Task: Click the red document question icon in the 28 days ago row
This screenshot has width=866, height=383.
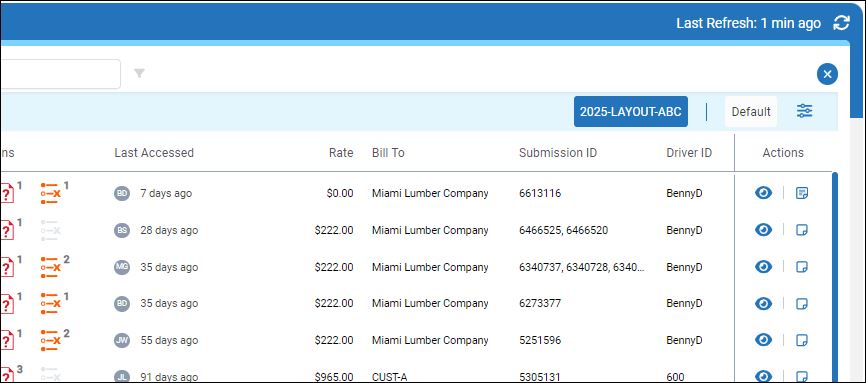Action: pyautogui.click(x=7, y=230)
